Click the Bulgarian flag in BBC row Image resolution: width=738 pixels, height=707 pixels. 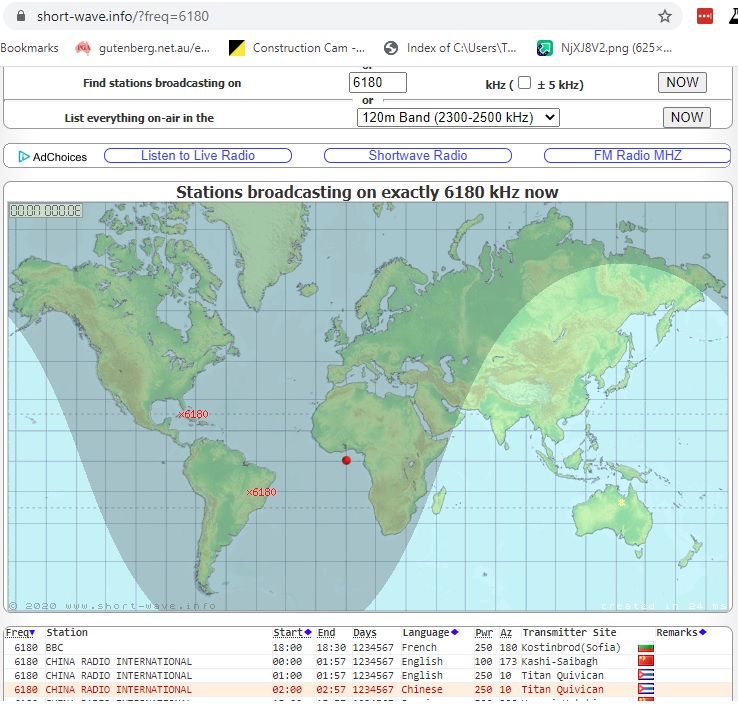click(646, 648)
